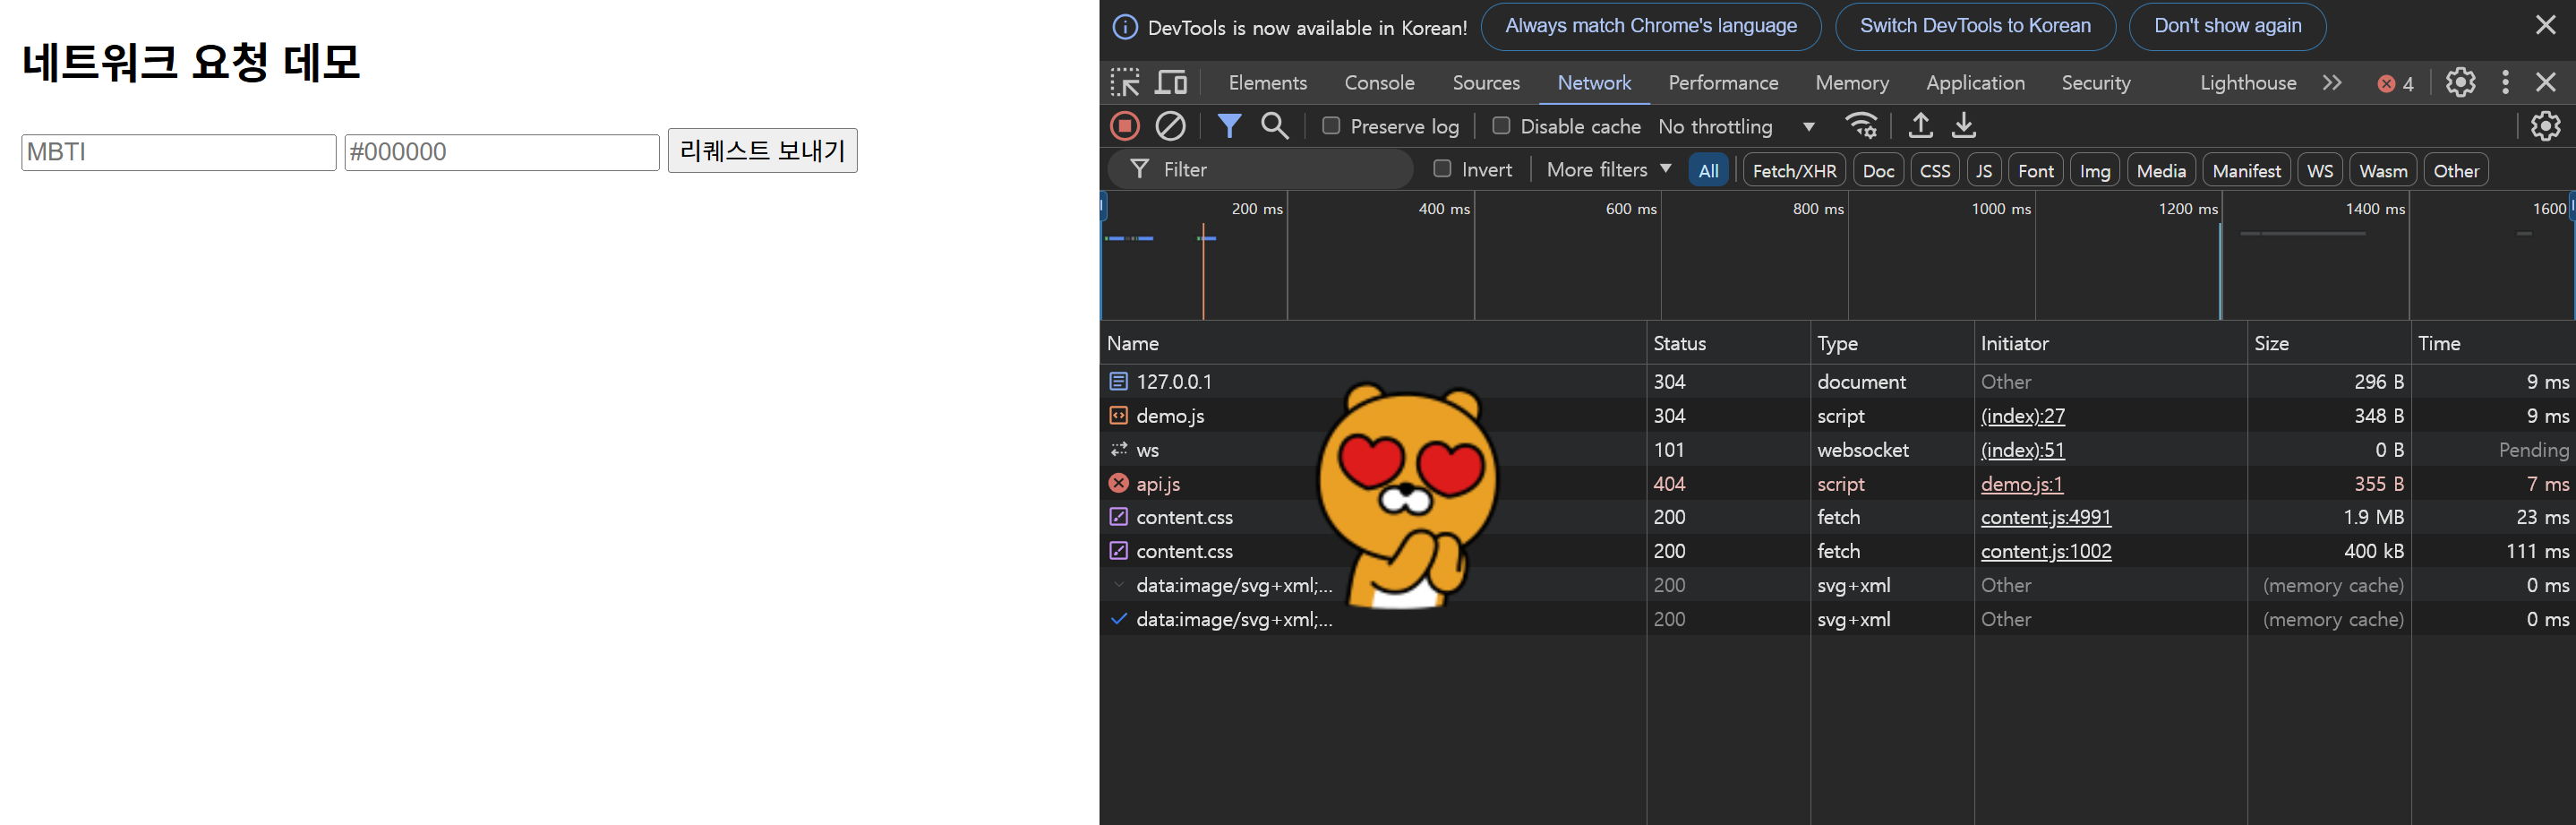The image size is (2576, 825).
Task: Open the (index):27 initiator link
Action: [2022, 415]
